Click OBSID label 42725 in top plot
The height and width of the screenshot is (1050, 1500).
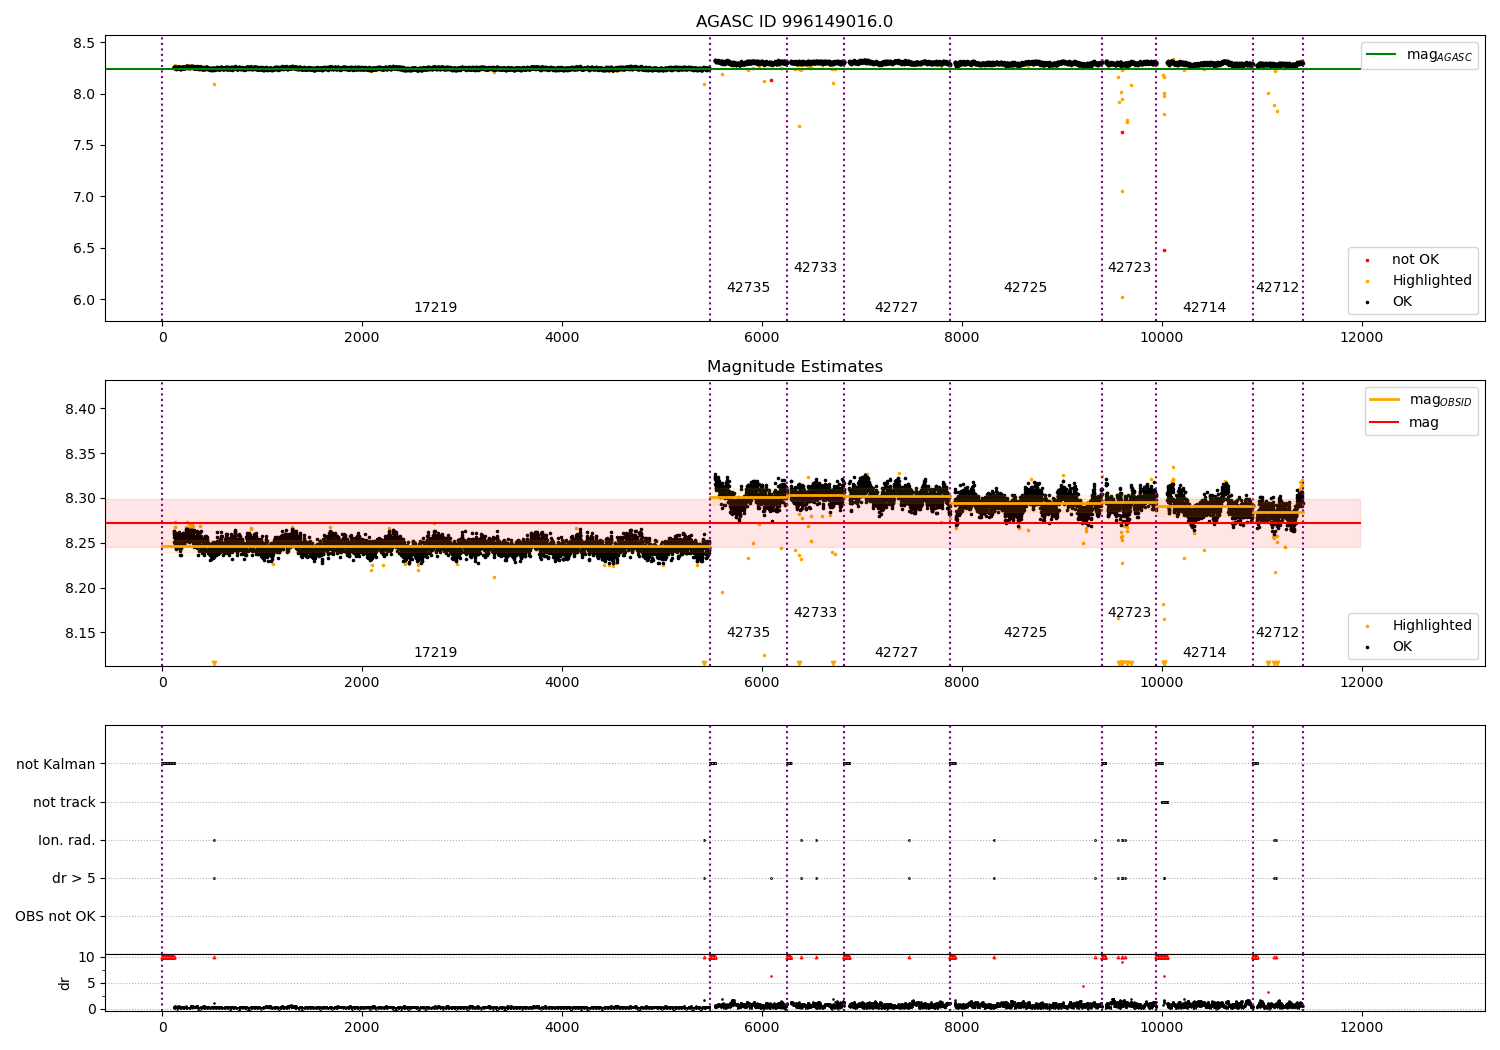(1025, 288)
